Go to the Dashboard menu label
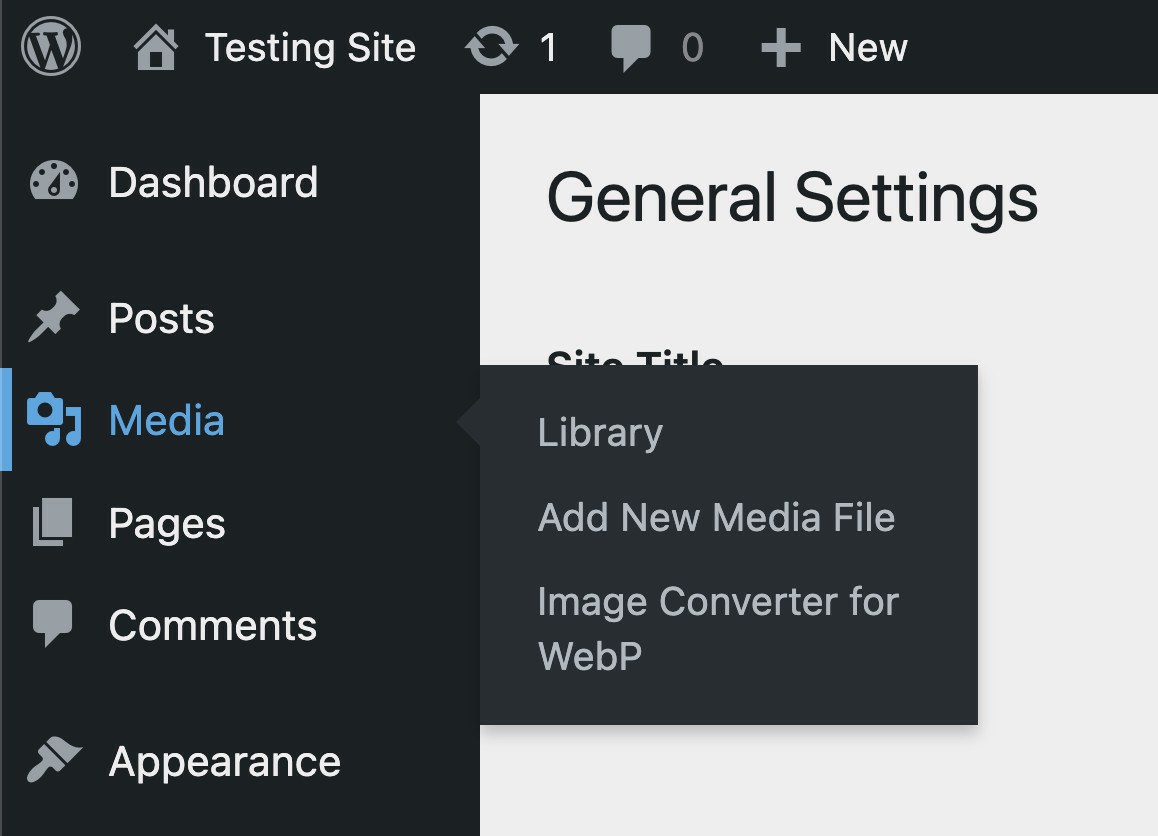The image size is (1158, 836). [x=213, y=183]
